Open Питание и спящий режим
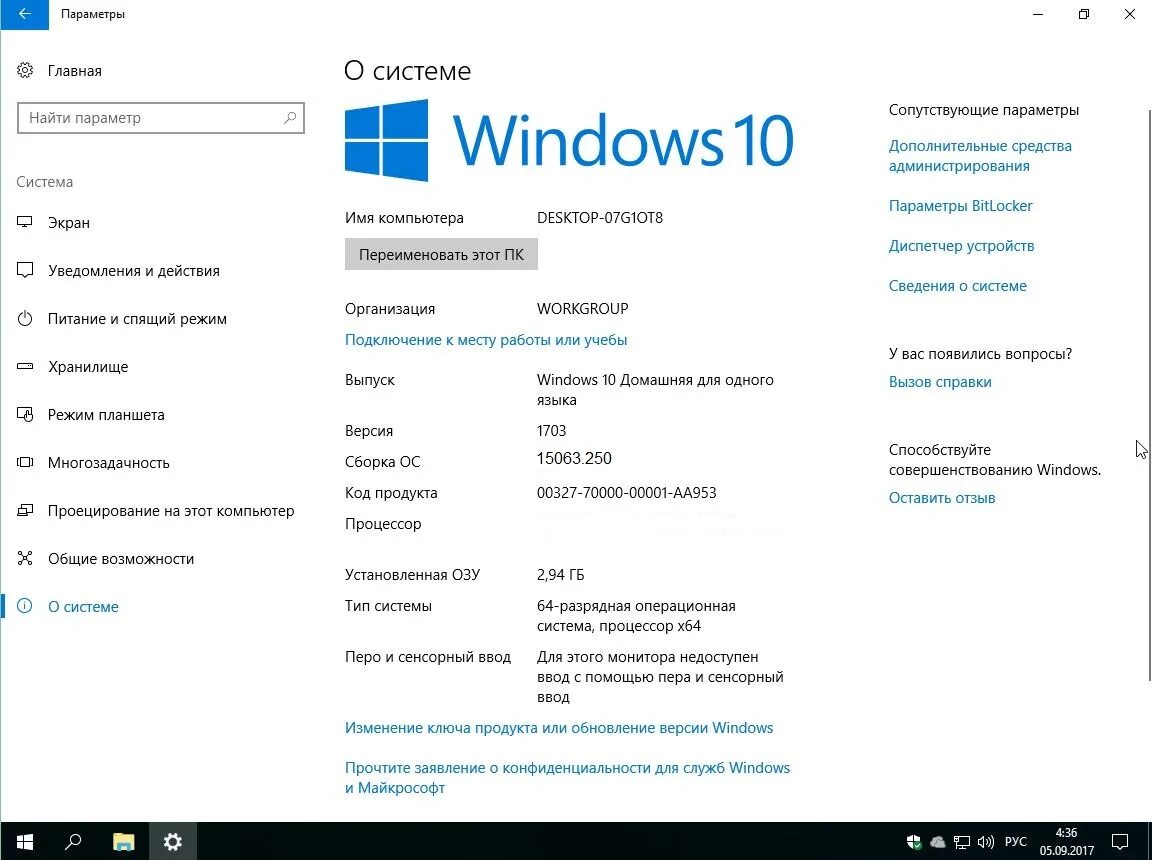The width and height of the screenshot is (1152, 860). pos(137,319)
